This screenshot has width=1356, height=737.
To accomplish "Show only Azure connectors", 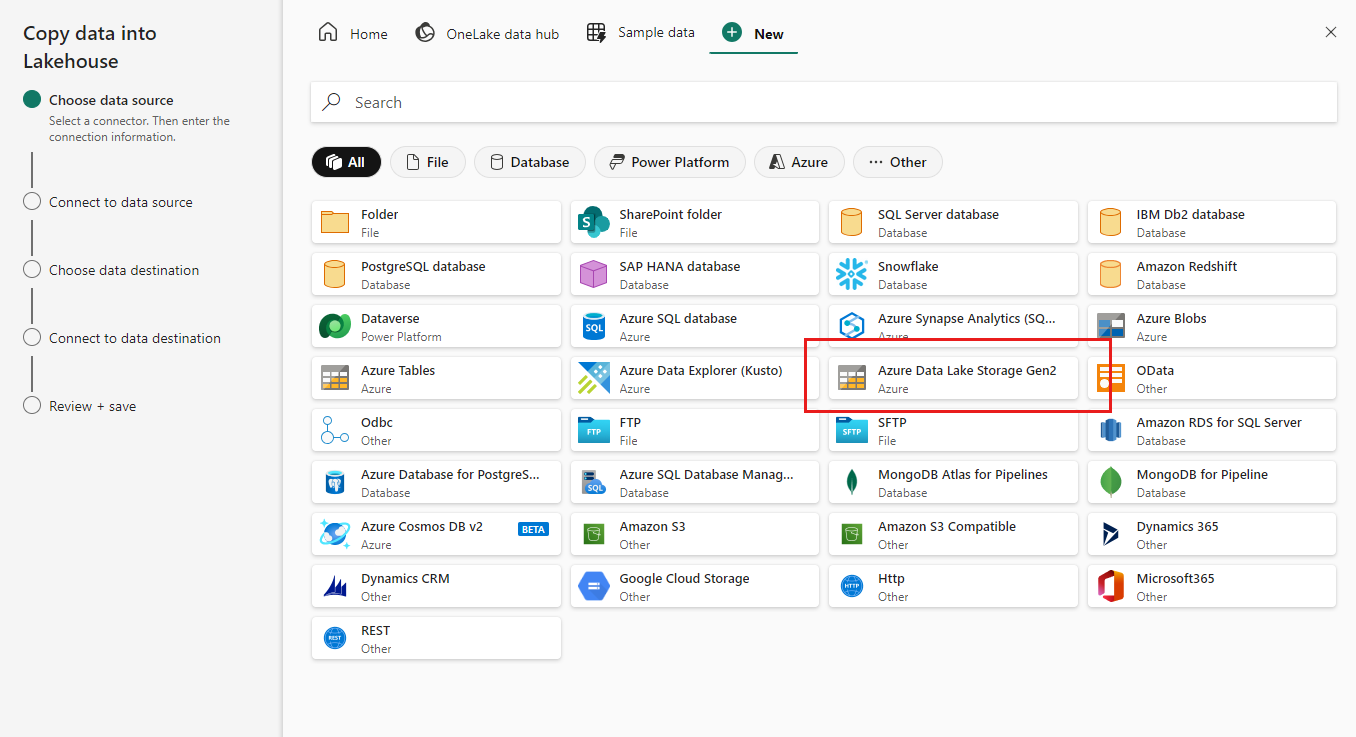I will click(x=798, y=162).
